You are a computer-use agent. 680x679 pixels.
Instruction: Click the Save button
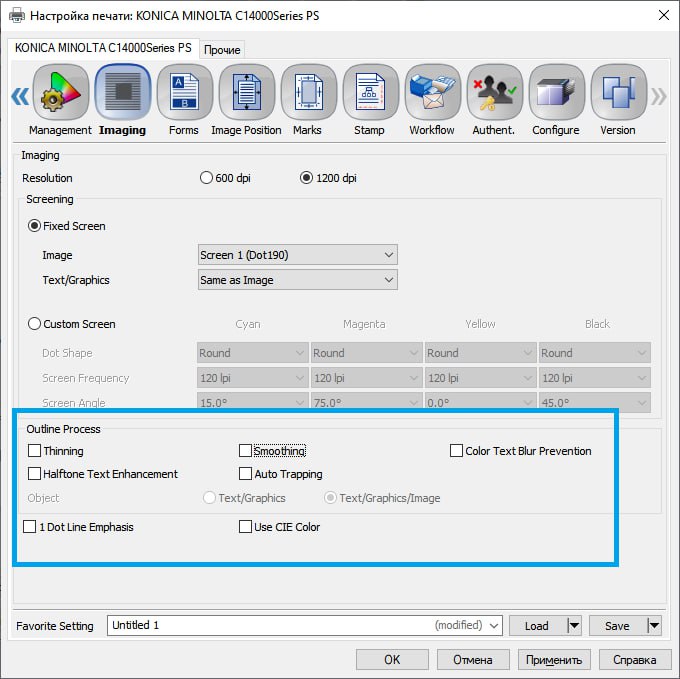[x=618, y=626]
